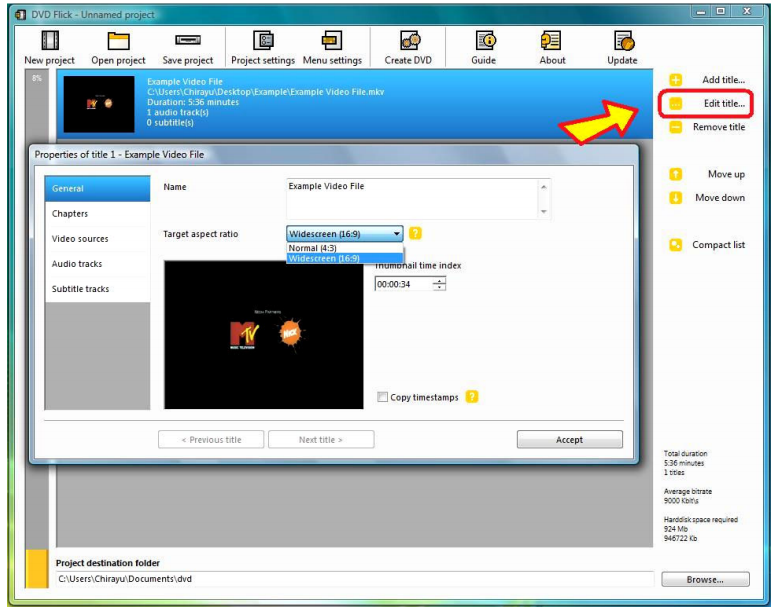The width and height of the screenshot is (774, 610).
Task: Click the Move up label
Action: (x=726, y=174)
